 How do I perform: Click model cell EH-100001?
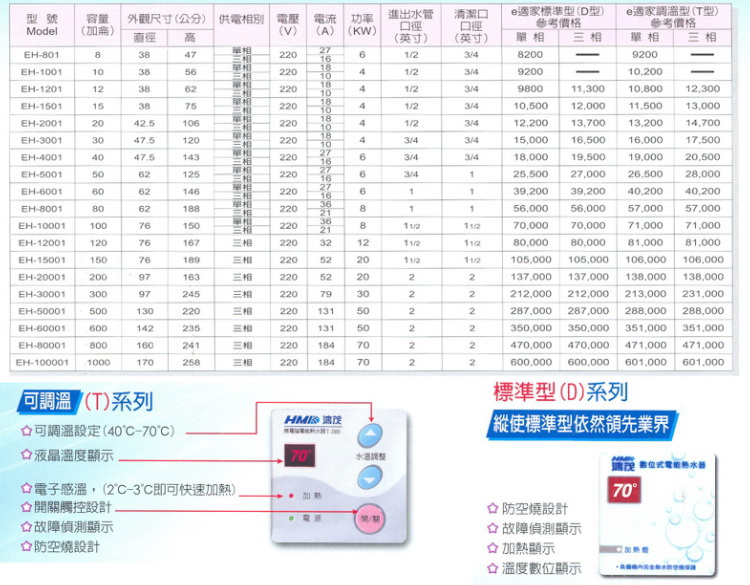[42, 363]
